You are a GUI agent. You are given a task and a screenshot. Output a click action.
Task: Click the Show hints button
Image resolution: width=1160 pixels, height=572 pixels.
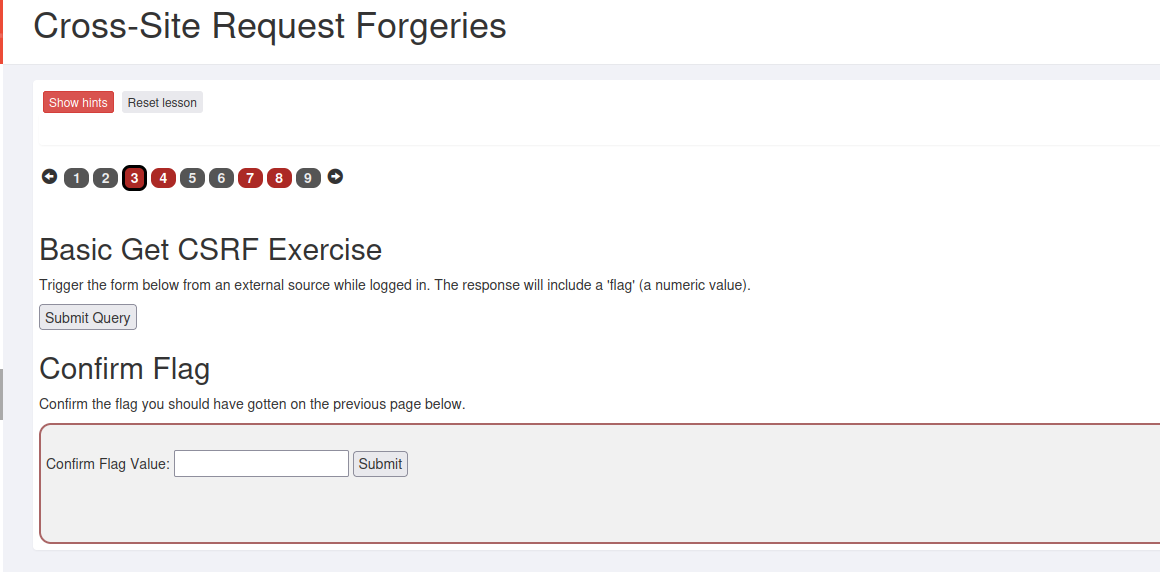tap(78, 103)
